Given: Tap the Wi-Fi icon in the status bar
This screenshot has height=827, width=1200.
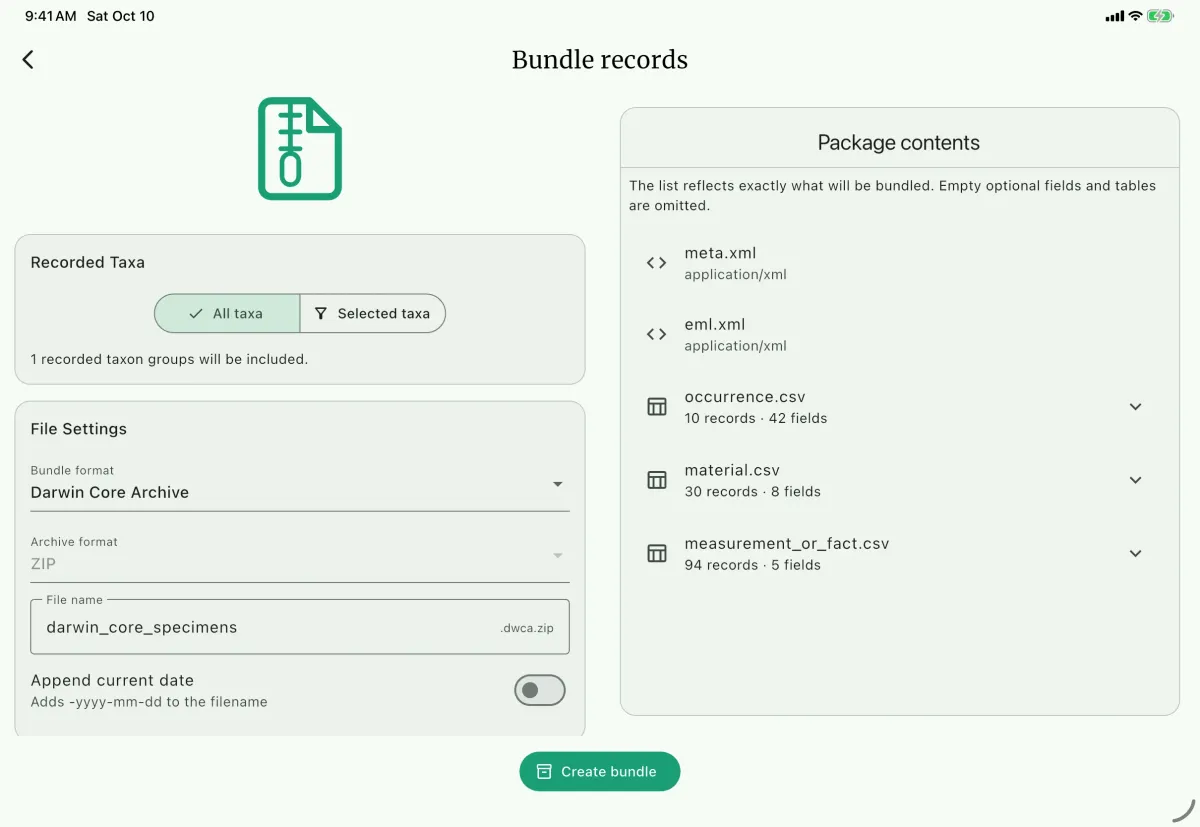Looking at the screenshot, I should click(x=1135, y=16).
